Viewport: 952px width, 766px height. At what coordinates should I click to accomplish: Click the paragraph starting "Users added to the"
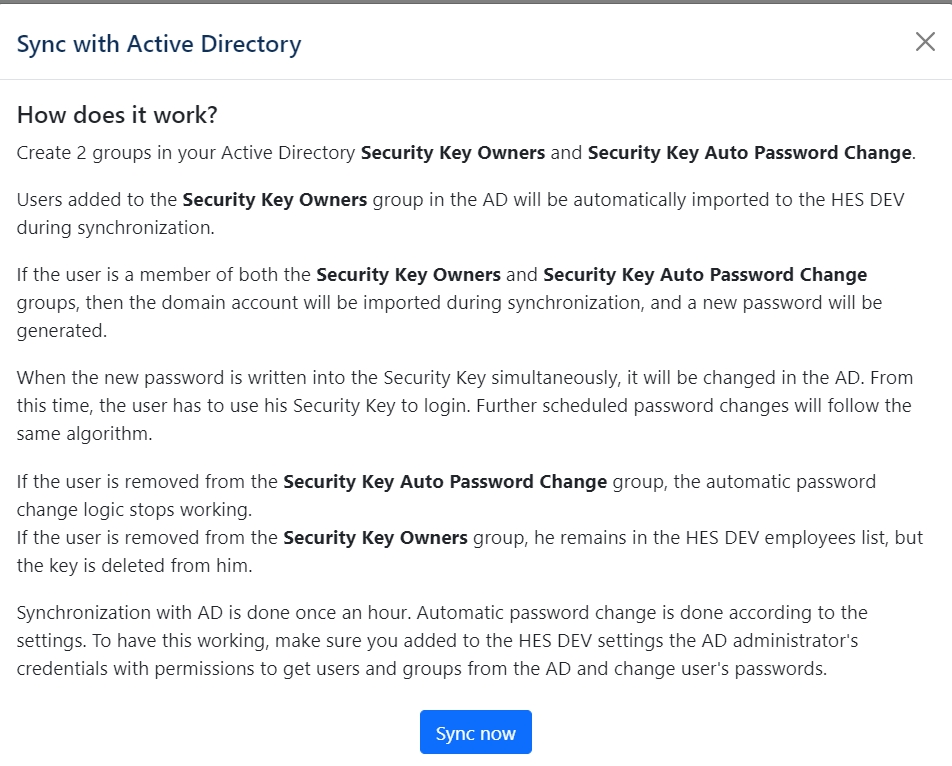click(460, 213)
